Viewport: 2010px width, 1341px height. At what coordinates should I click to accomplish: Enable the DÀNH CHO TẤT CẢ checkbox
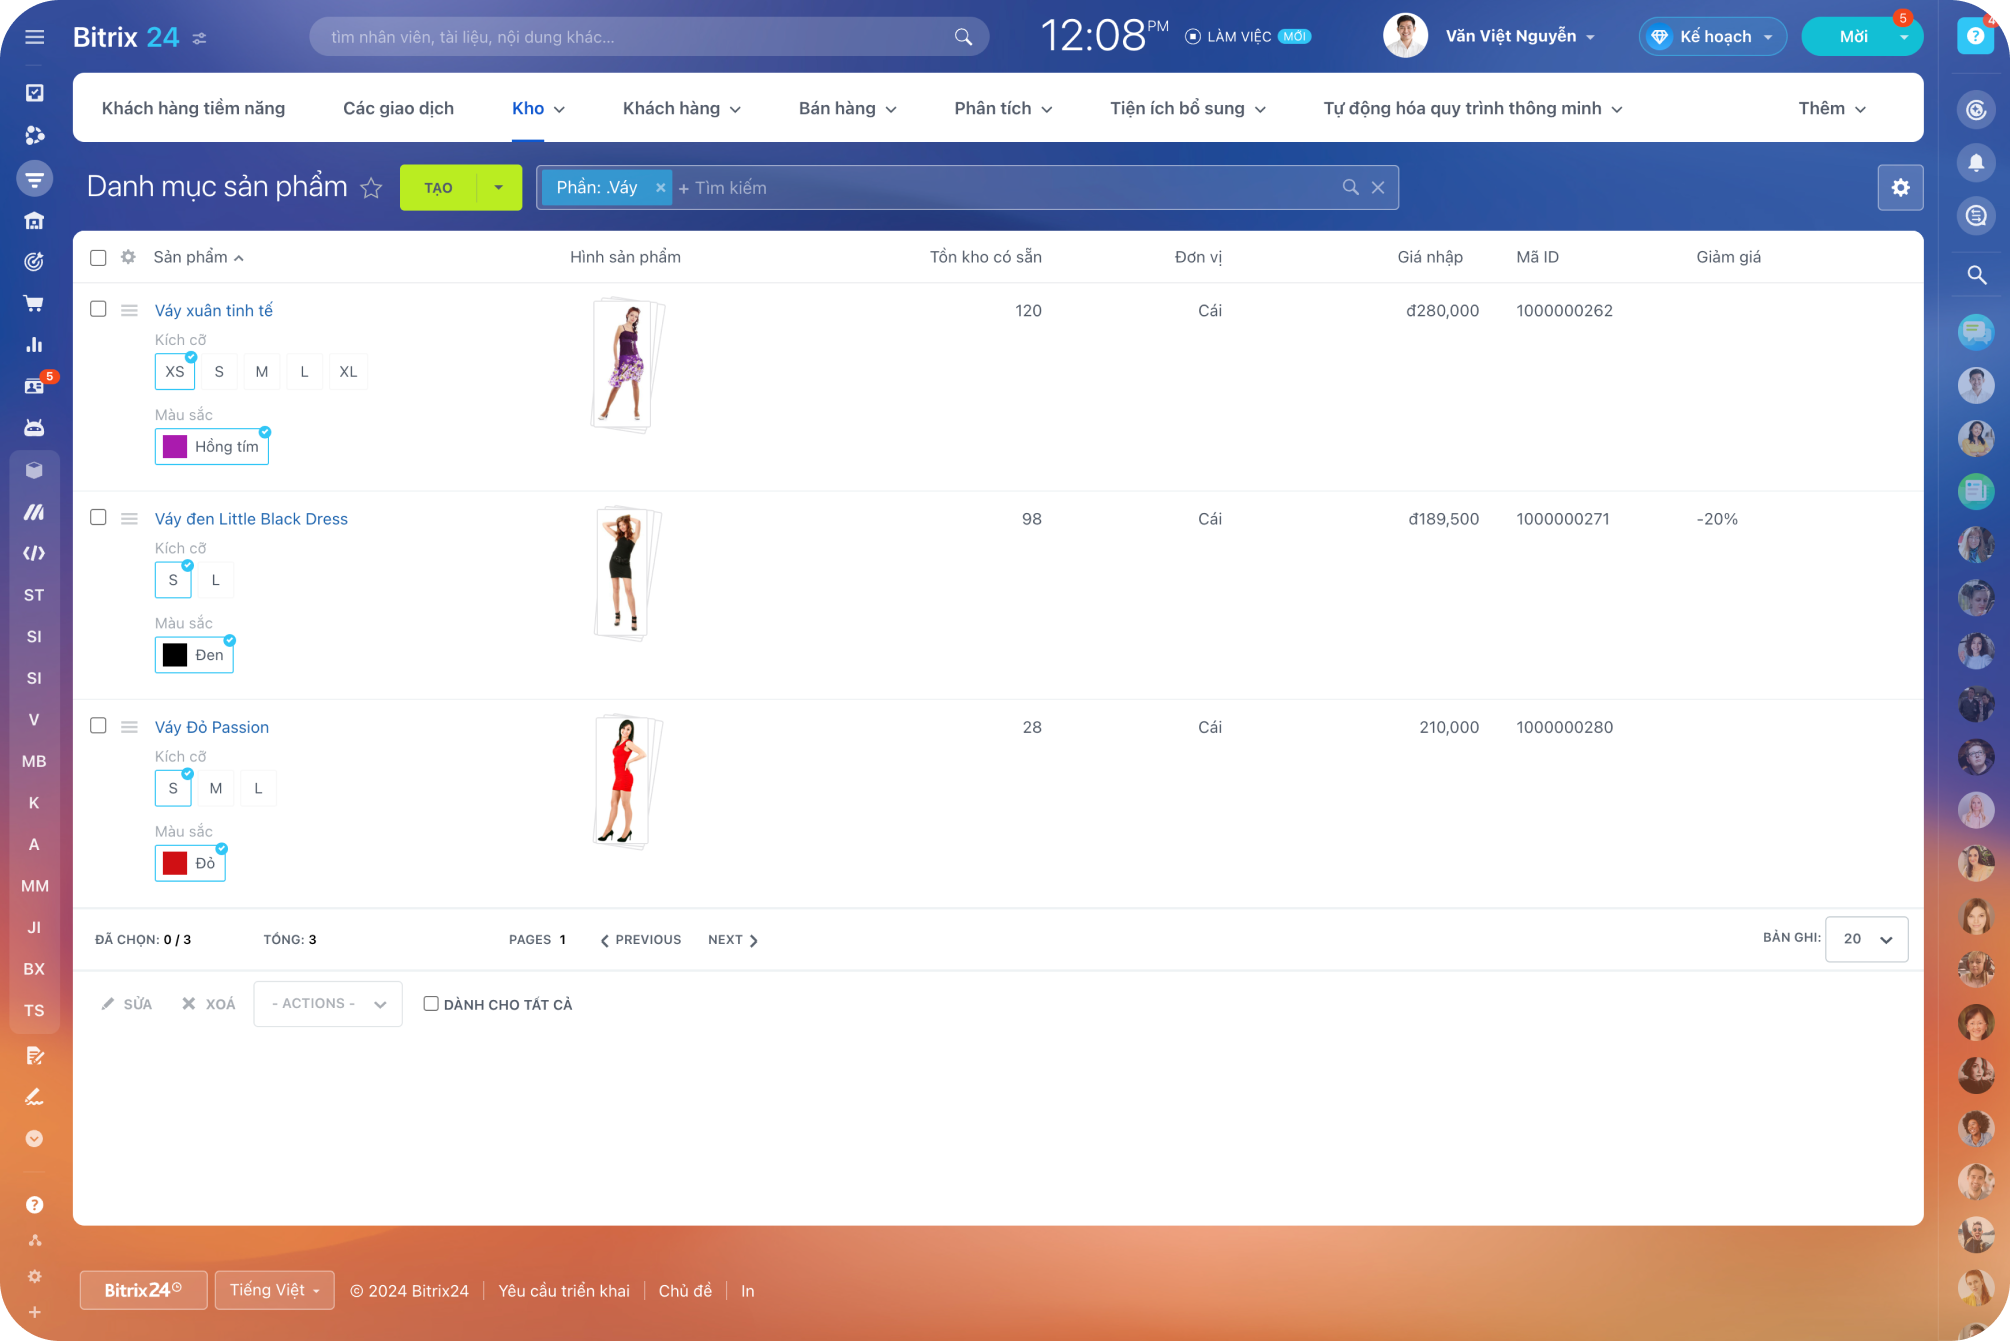[x=431, y=1003]
